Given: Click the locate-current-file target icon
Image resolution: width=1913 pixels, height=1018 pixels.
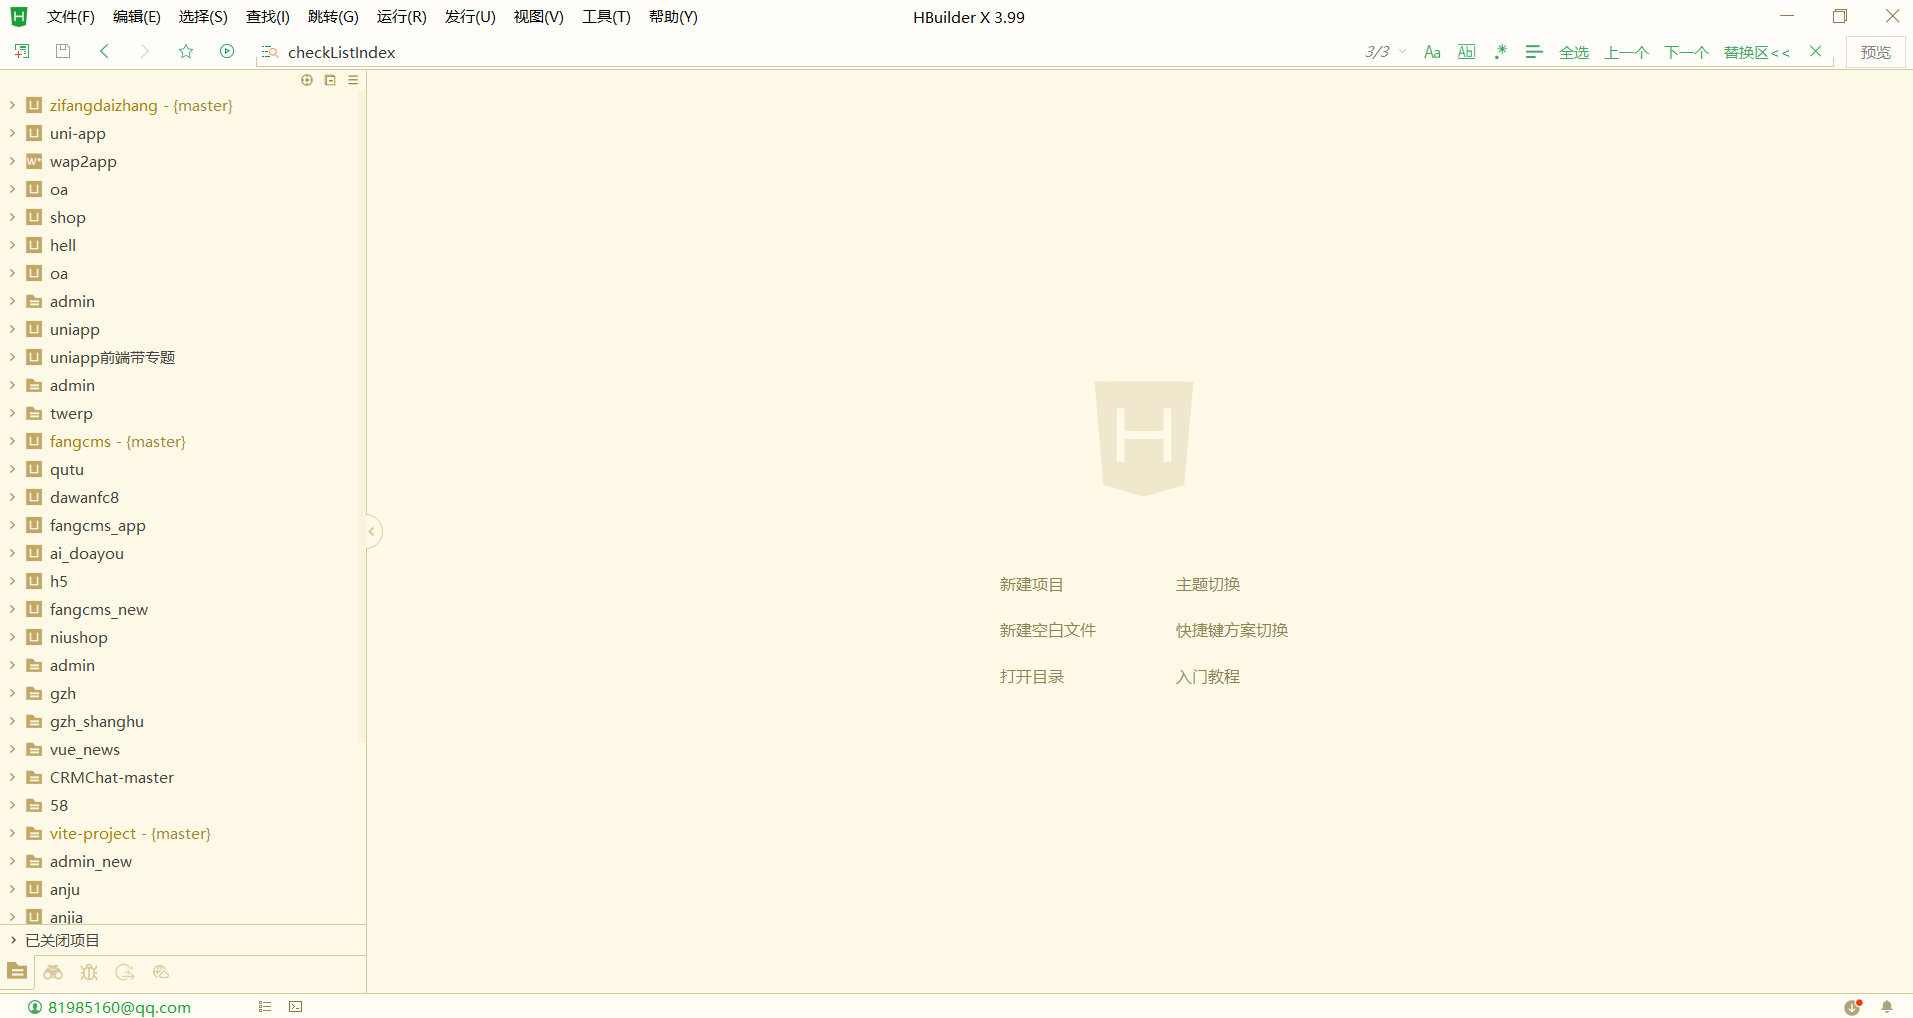Looking at the screenshot, I should tap(307, 80).
